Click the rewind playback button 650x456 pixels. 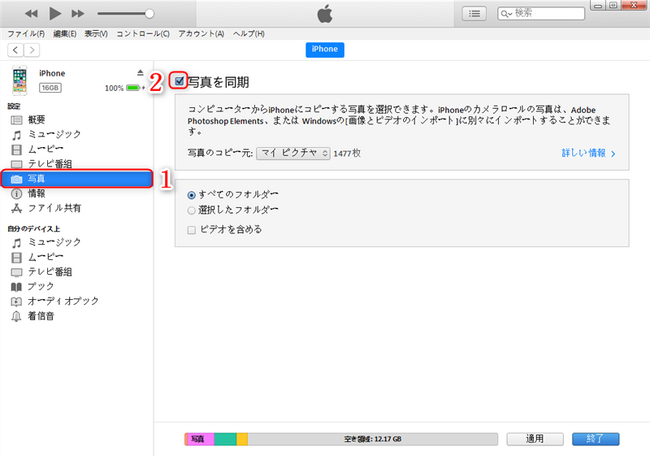pyautogui.click(x=31, y=14)
